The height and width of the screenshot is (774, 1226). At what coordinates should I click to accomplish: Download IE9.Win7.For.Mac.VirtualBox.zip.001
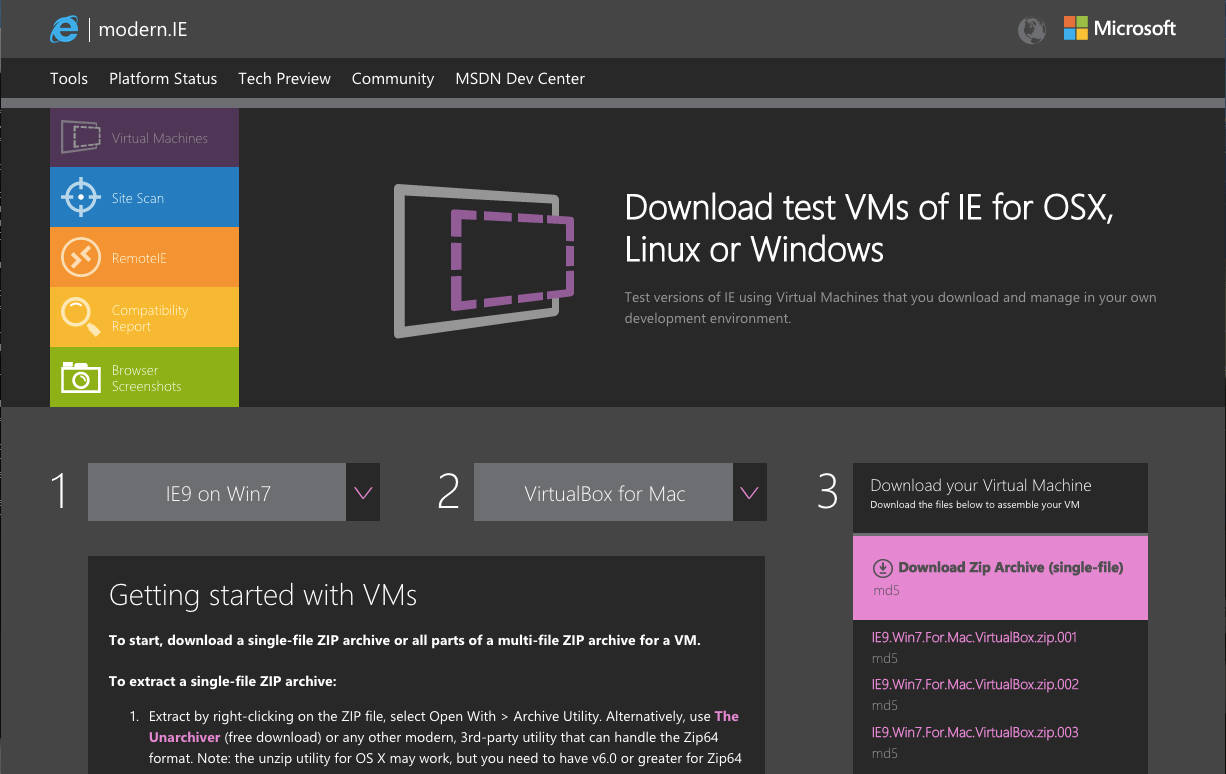[x=974, y=637]
